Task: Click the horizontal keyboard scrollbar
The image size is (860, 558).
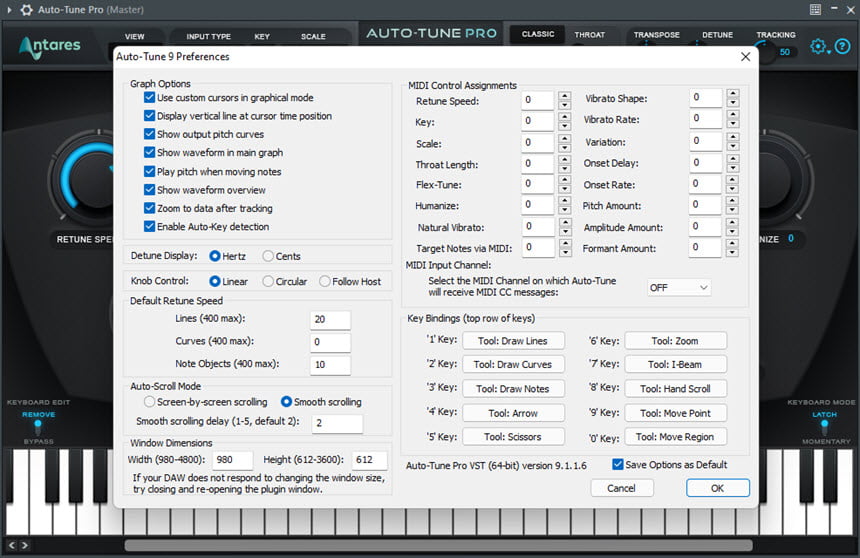Action: point(438,545)
